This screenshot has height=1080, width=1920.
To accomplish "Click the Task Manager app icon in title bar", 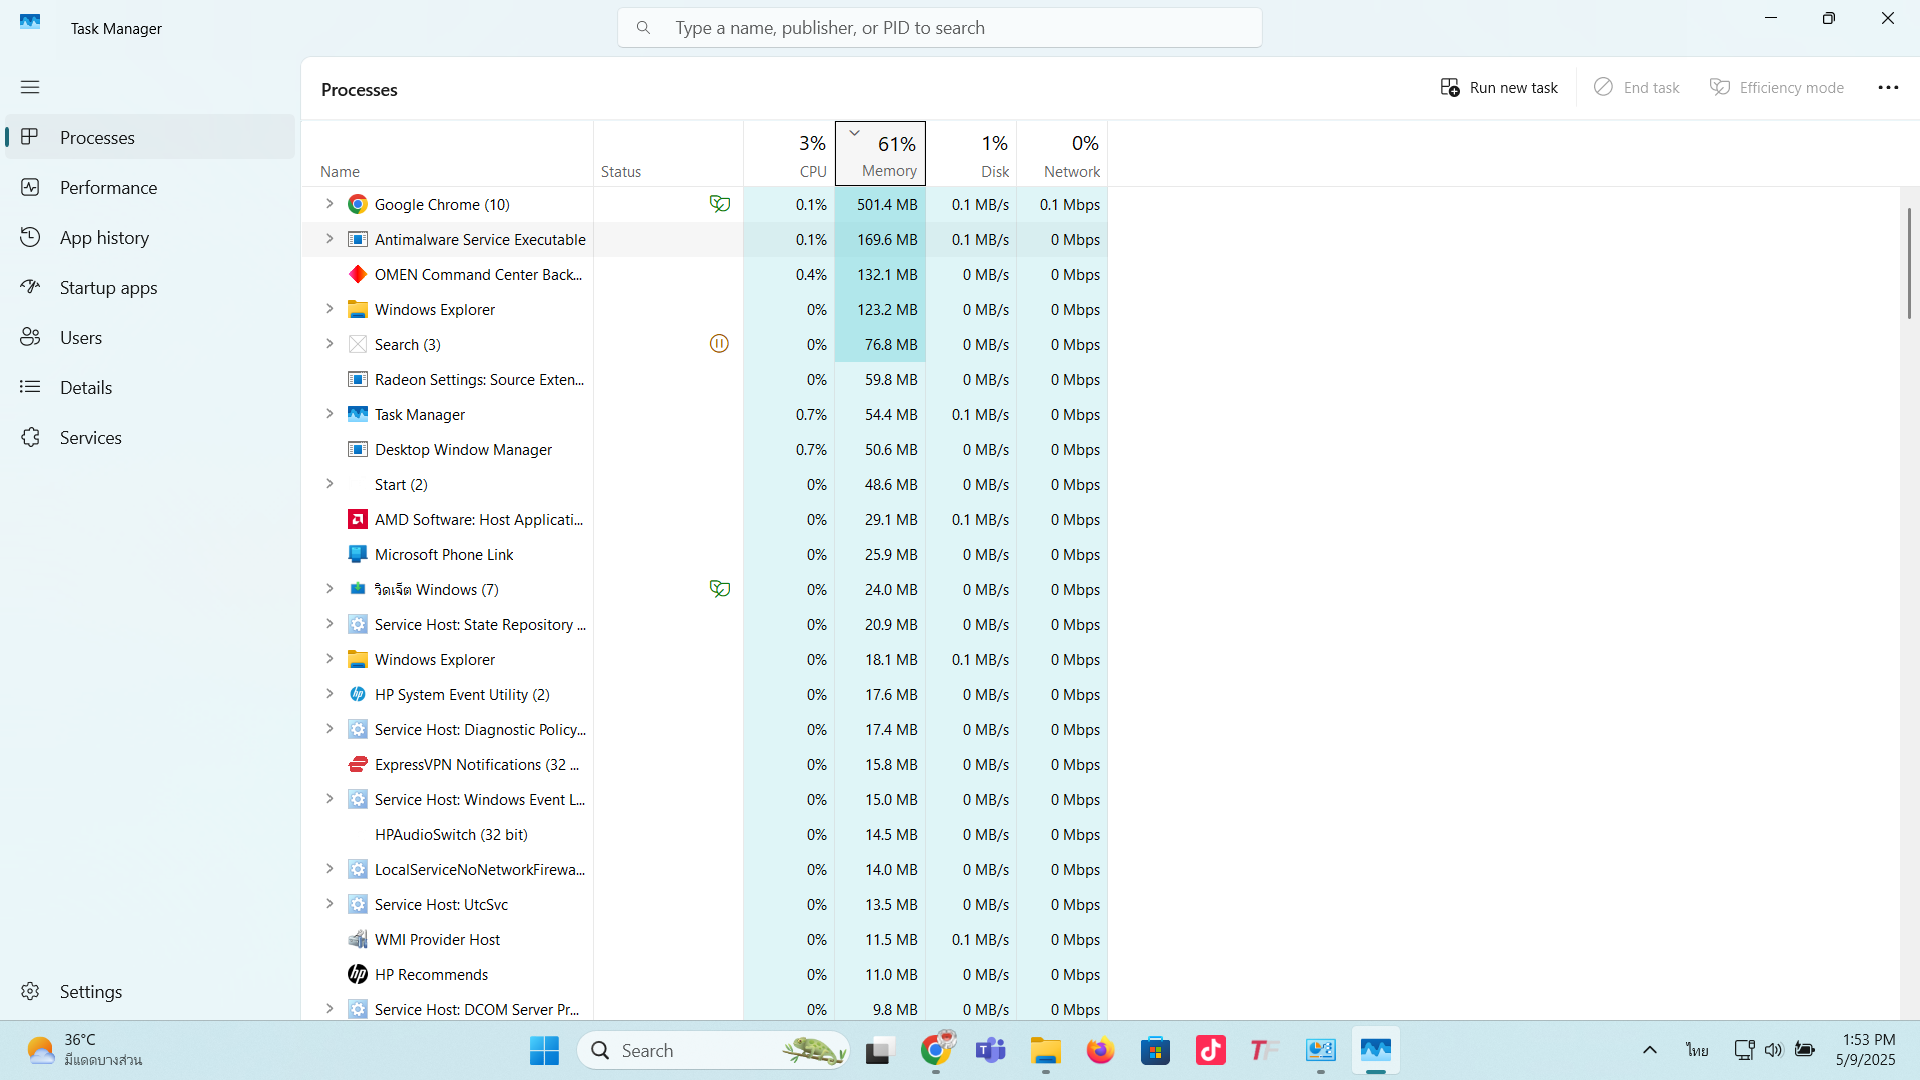I will [30, 22].
